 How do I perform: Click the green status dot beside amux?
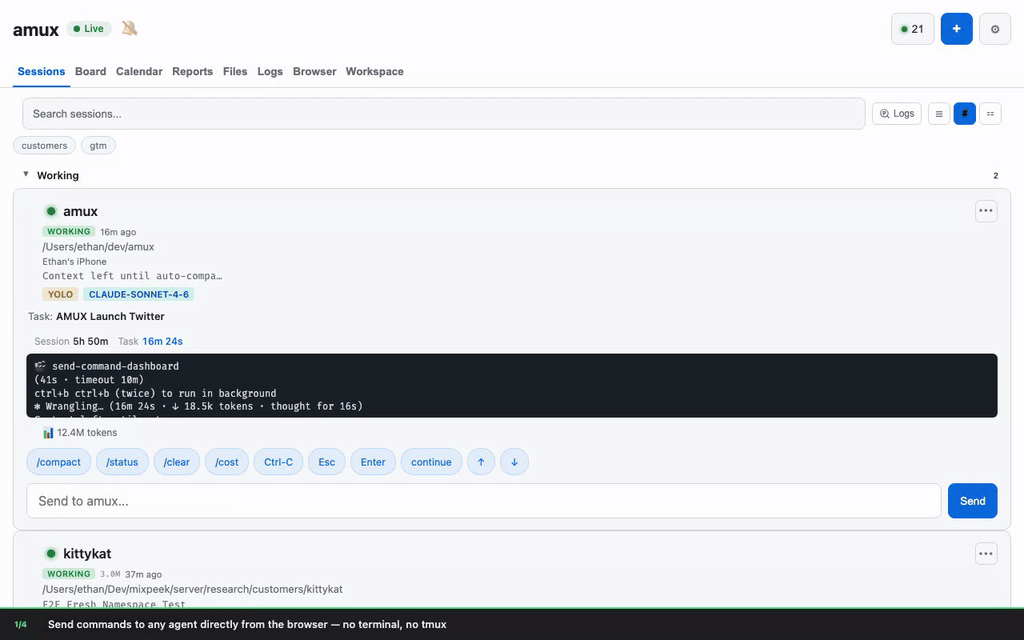coord(51,211)
